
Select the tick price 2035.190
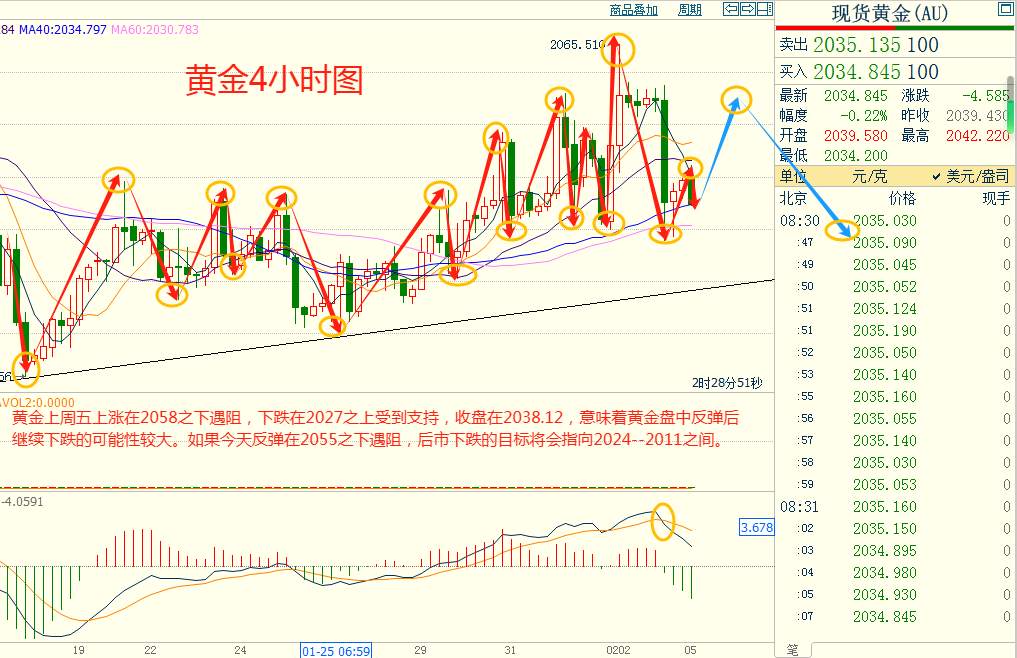pos(885,331)
